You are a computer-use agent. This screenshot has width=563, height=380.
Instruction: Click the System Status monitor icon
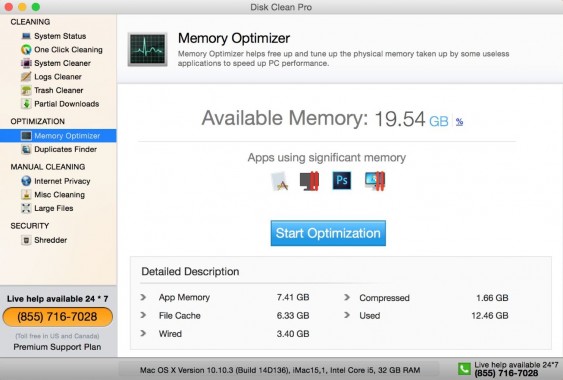pos(26,36)
